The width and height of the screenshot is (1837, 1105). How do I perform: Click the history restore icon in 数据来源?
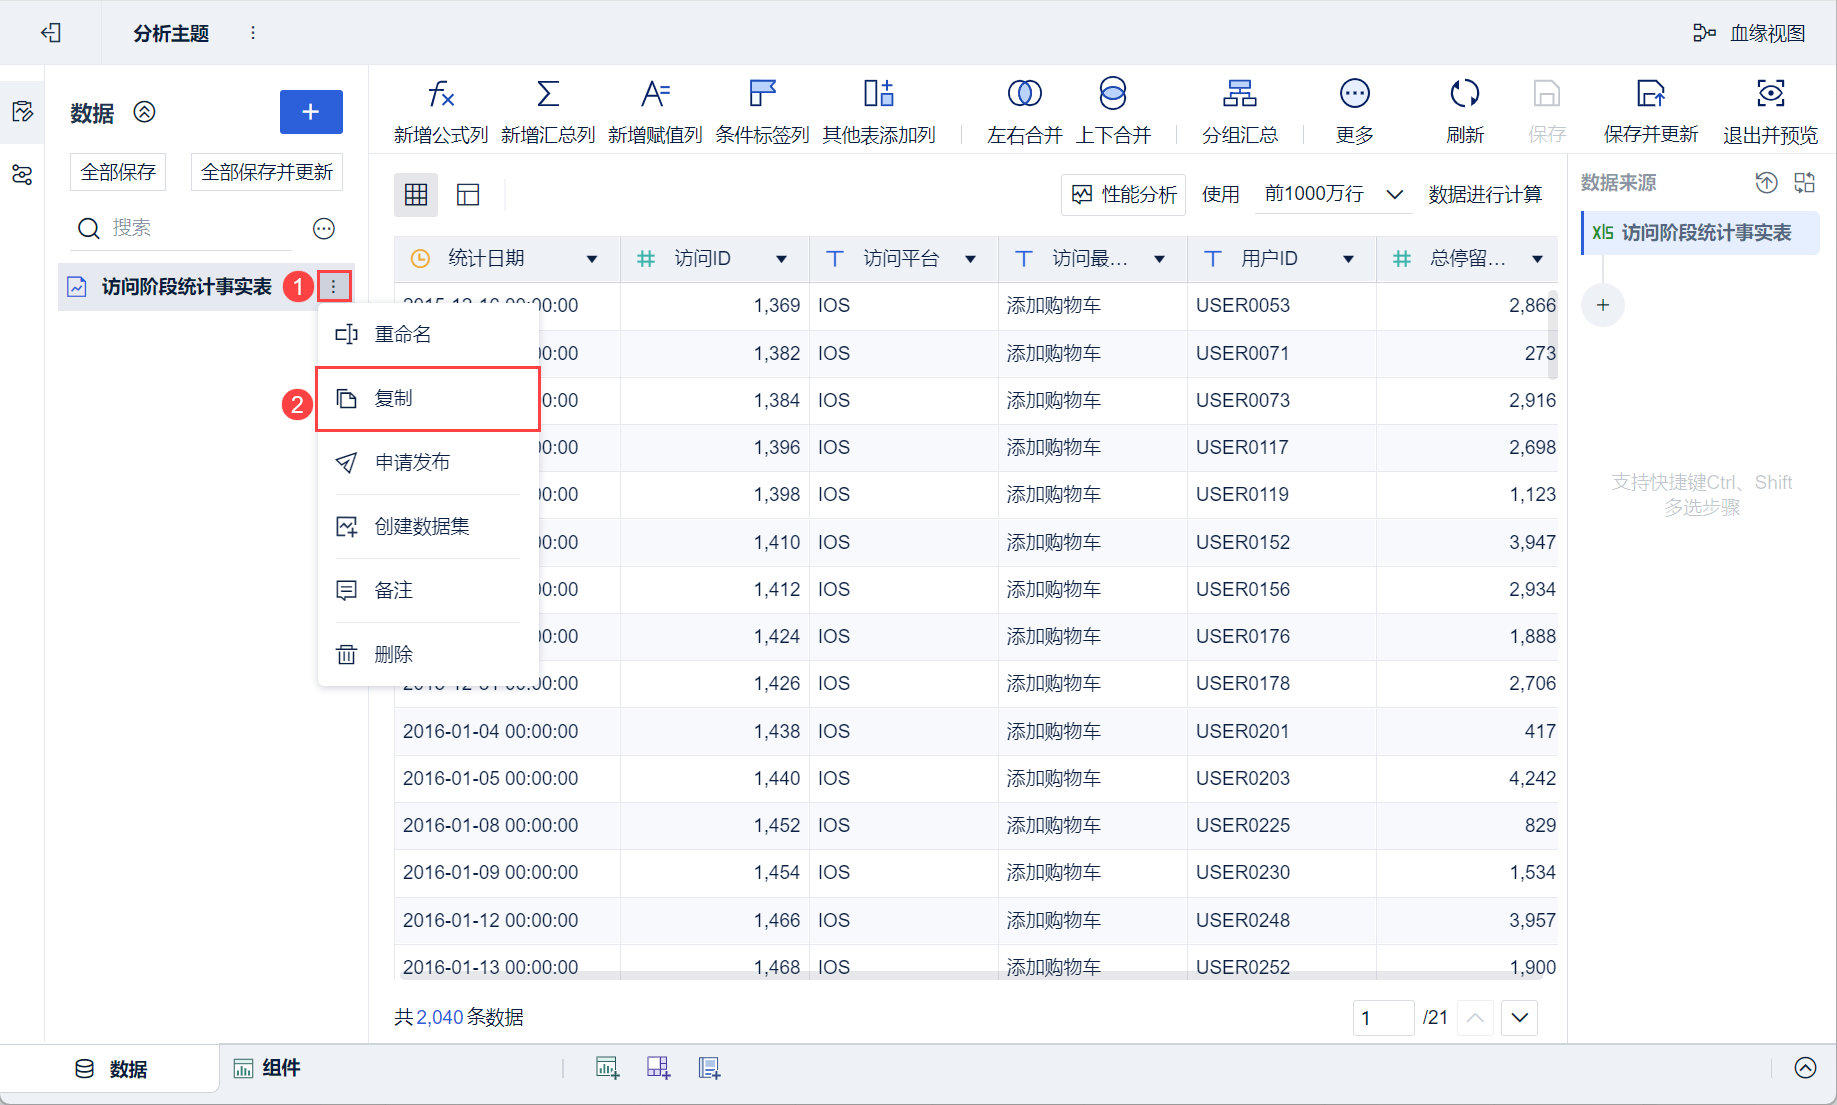[x=1767, y=182]
